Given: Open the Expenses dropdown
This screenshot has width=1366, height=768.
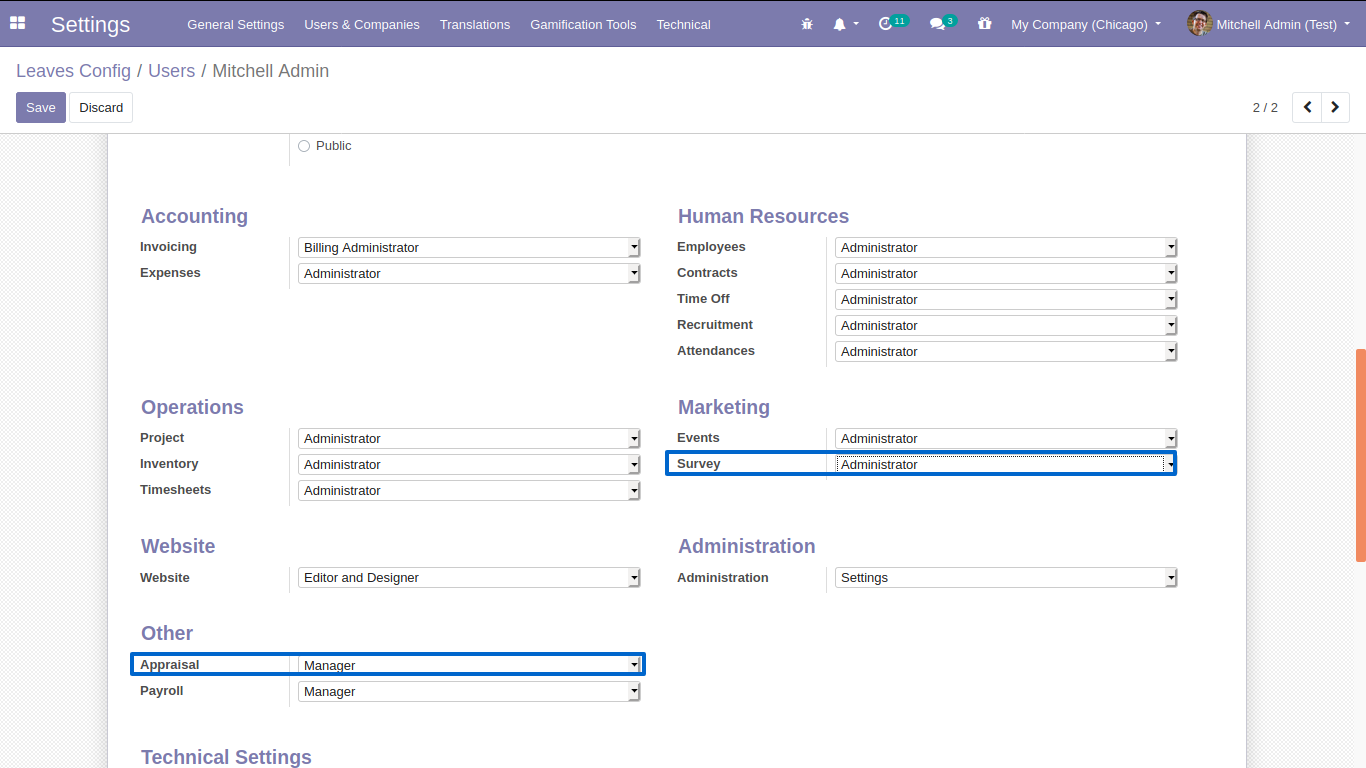Looking at the screenshot, I should click(x=469, y=273).
